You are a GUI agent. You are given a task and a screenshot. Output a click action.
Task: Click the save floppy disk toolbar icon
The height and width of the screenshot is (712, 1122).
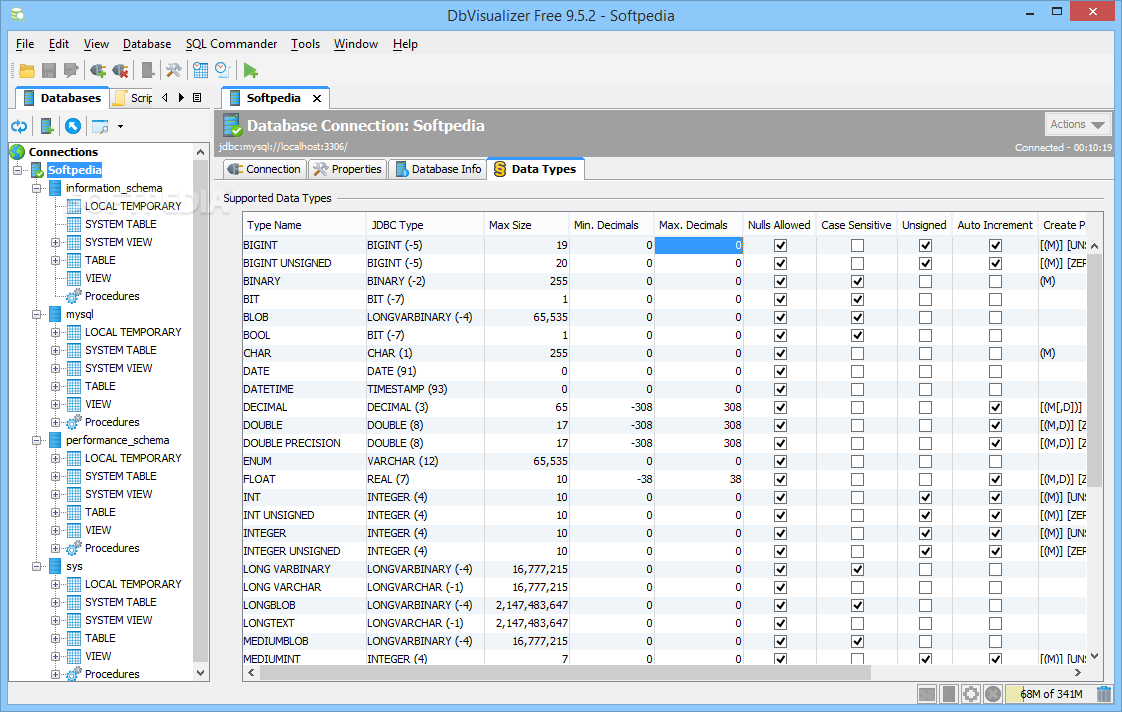[x=49, y=70]
